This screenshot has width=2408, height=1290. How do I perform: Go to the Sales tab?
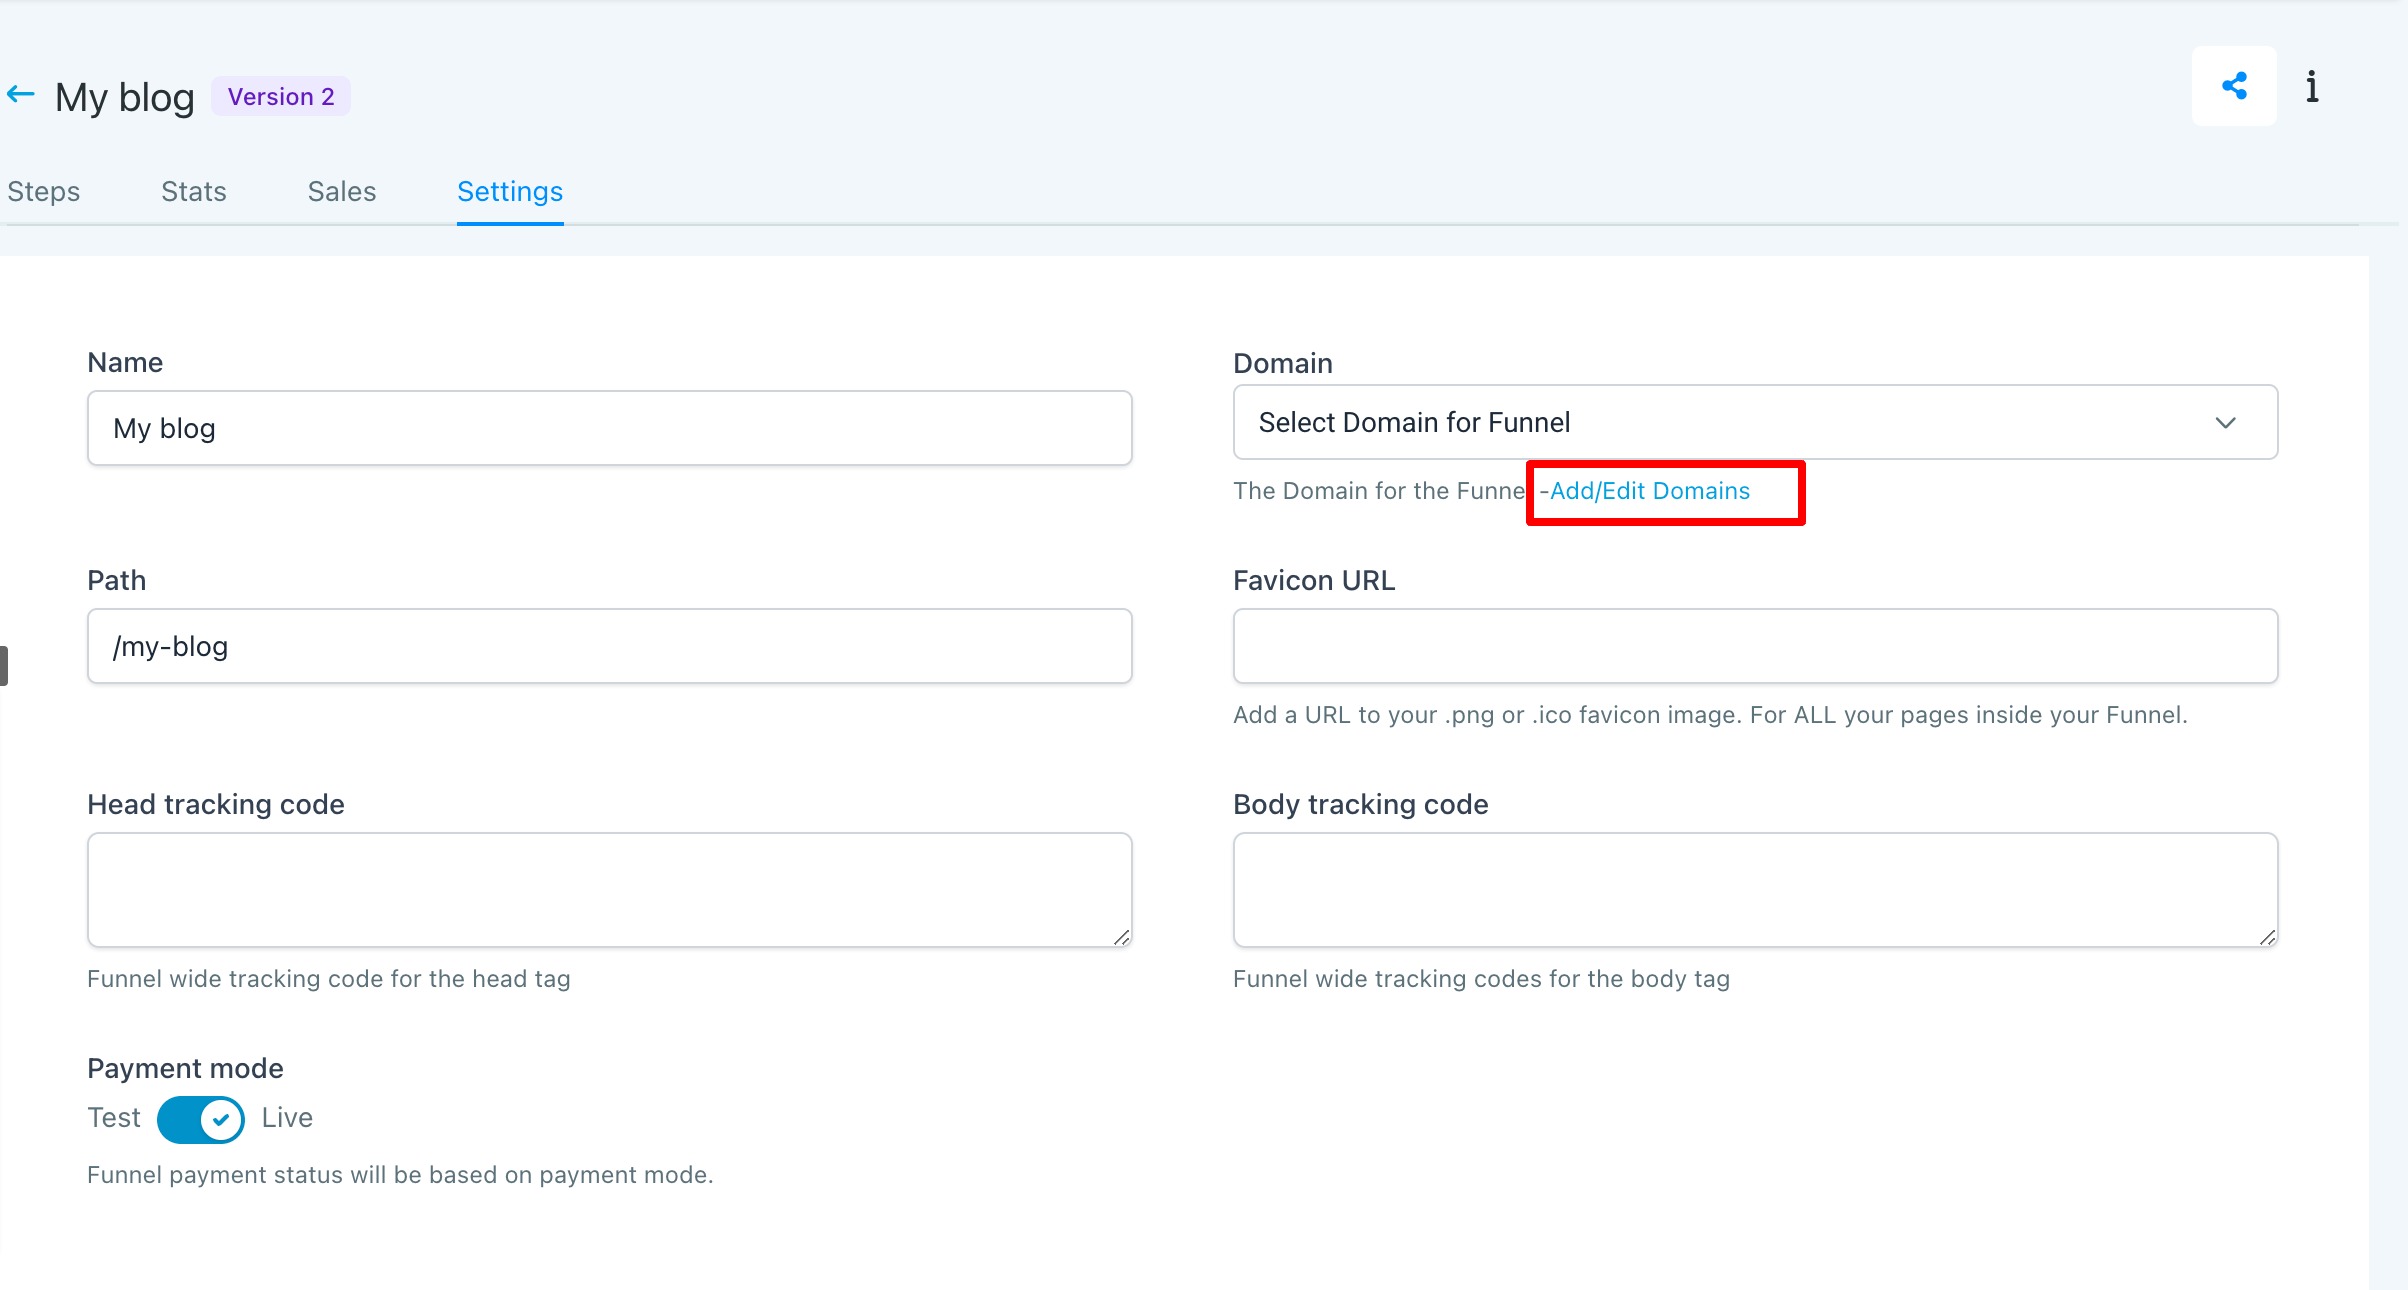[x=342, y=192]
